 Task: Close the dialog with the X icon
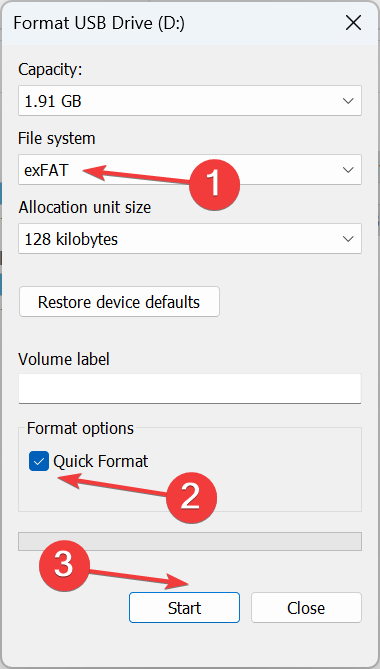tap(354, 23)
